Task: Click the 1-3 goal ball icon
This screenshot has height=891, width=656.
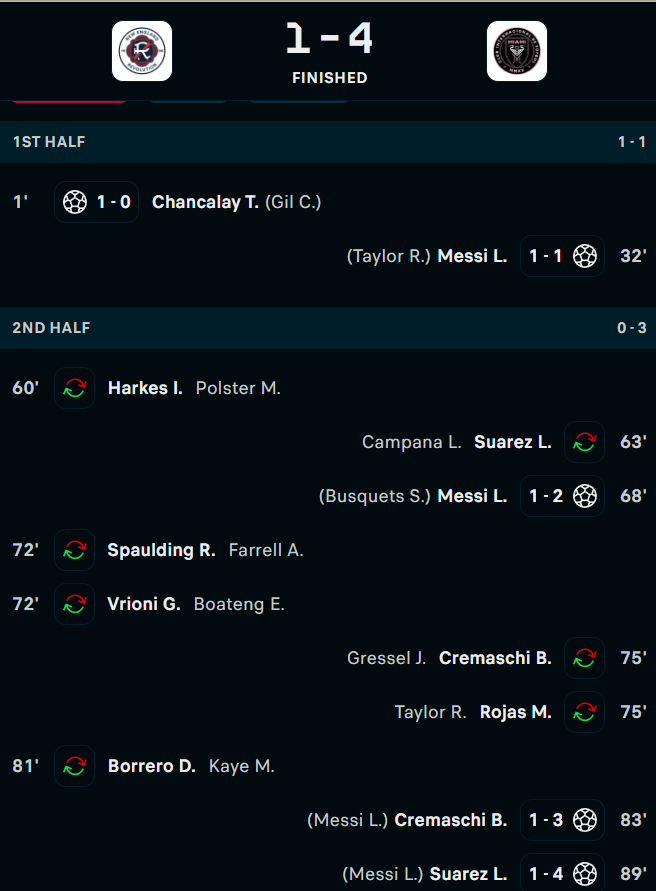Action: [x=585, y=820]
